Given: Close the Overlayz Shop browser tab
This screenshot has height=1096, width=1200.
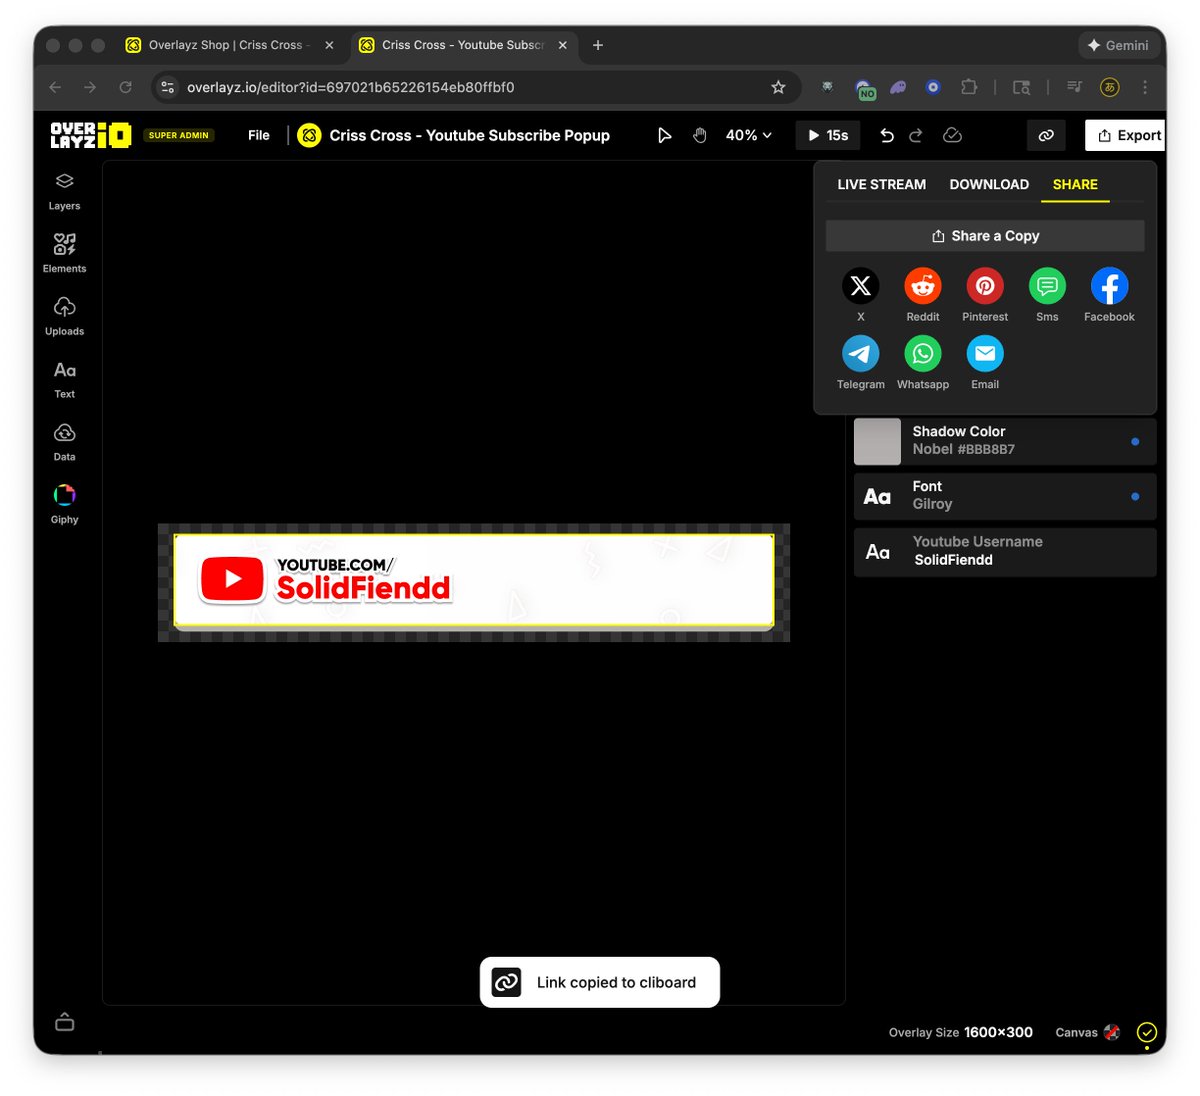Looking at the screenshot, I should [329, 45].
